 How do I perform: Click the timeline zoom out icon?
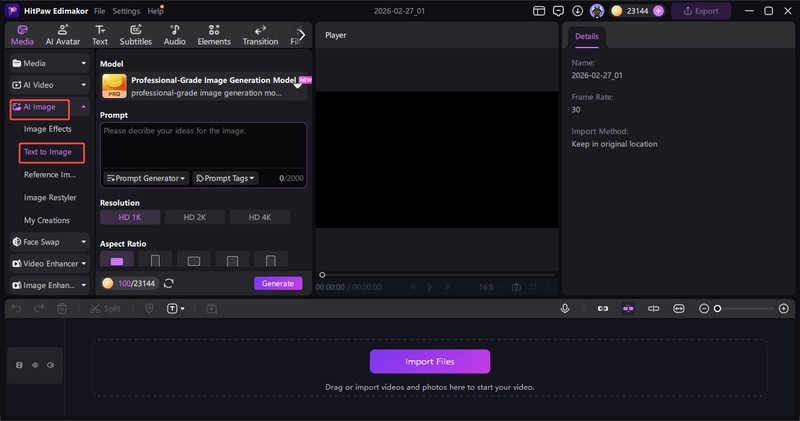pos(704,309)
